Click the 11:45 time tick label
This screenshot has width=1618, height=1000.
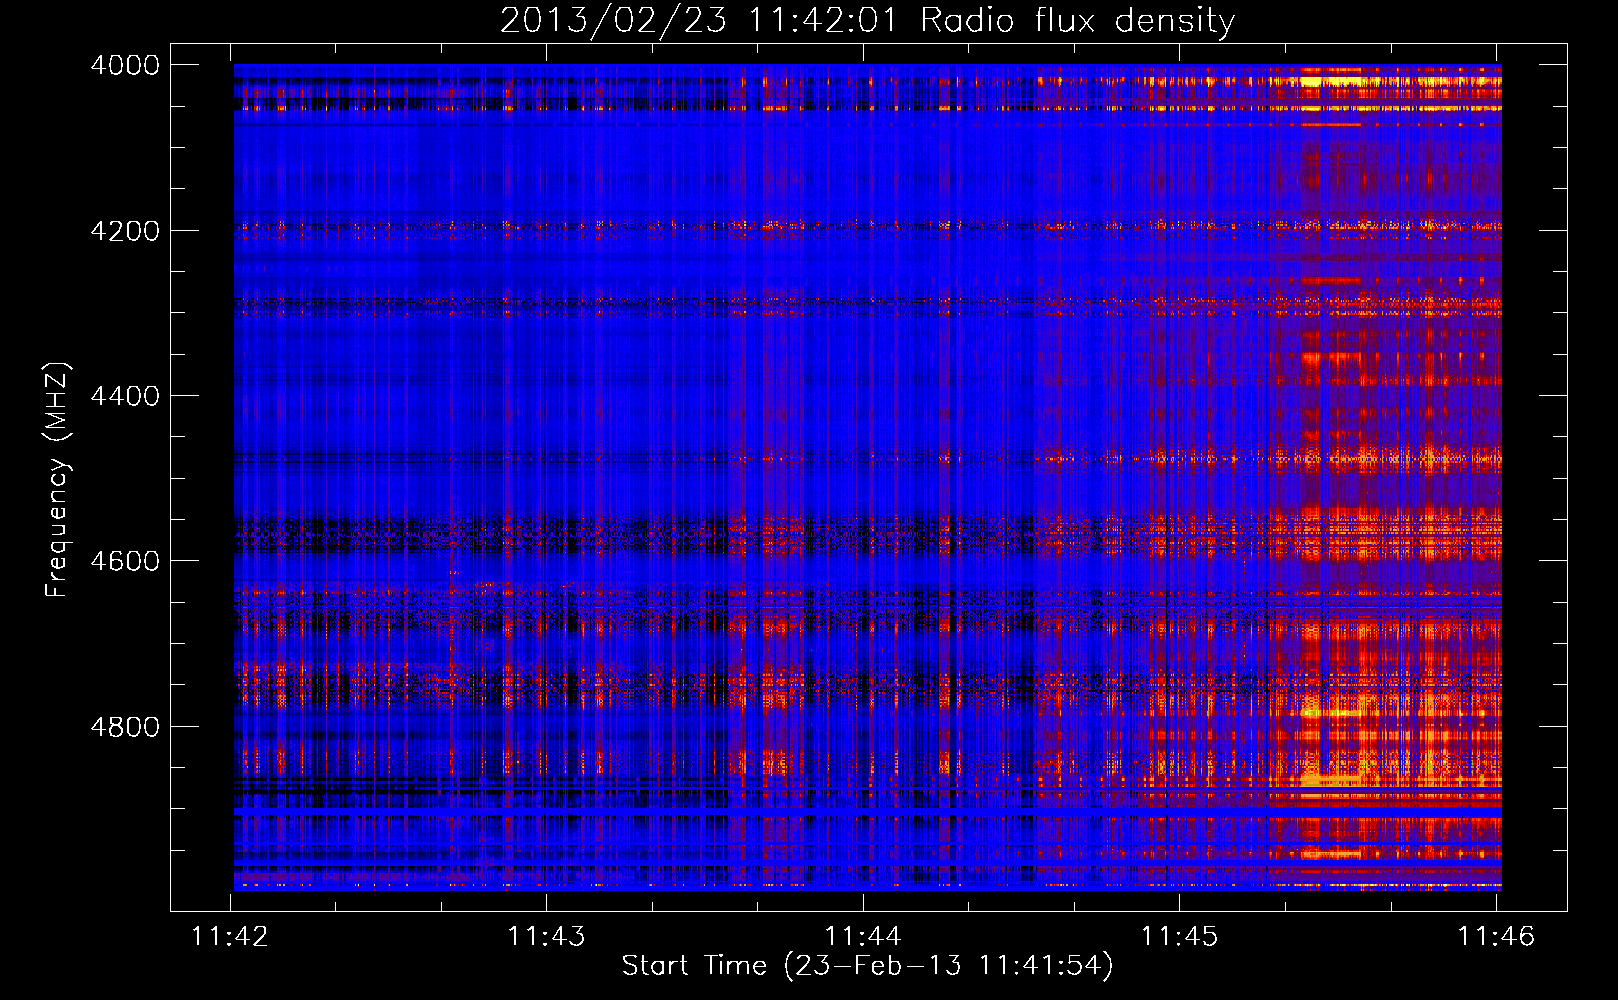pyautogui.click(x=1180, y=936)
